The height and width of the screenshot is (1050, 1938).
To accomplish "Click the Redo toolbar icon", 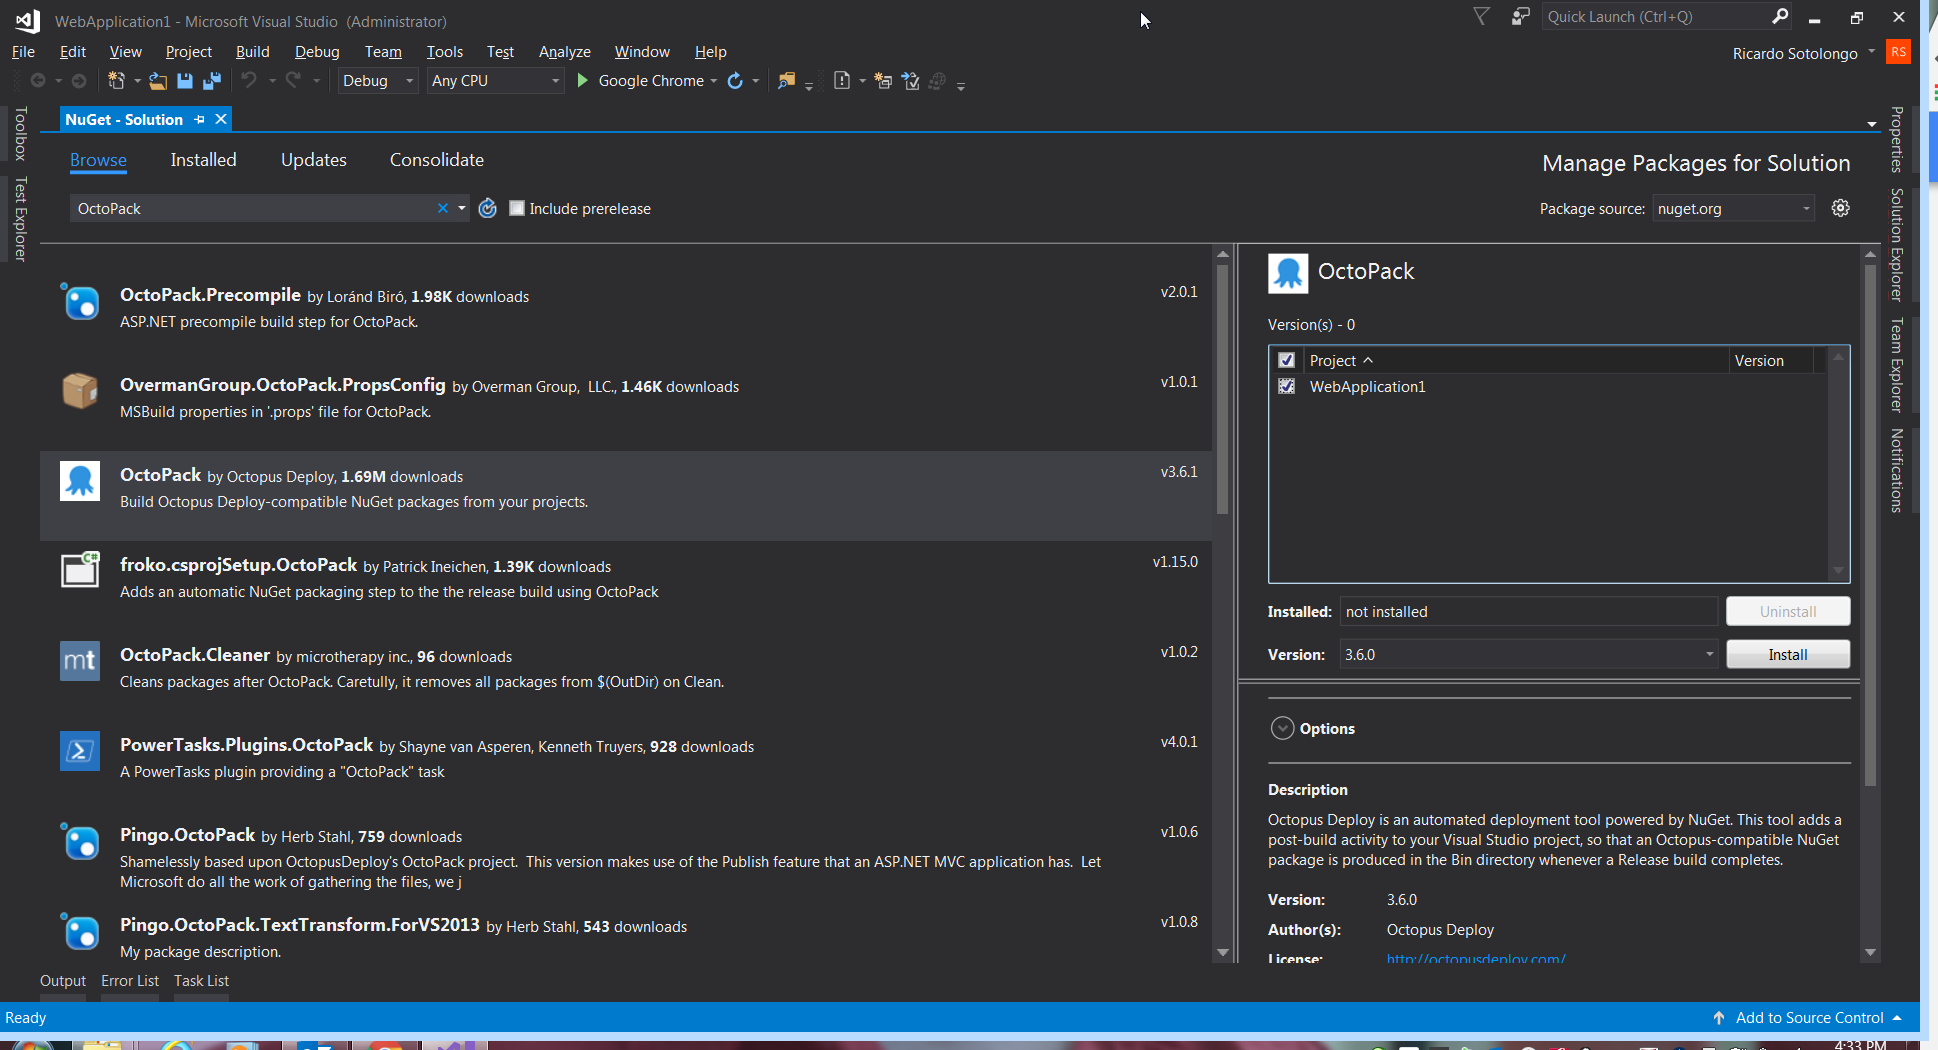I will 293,80.
